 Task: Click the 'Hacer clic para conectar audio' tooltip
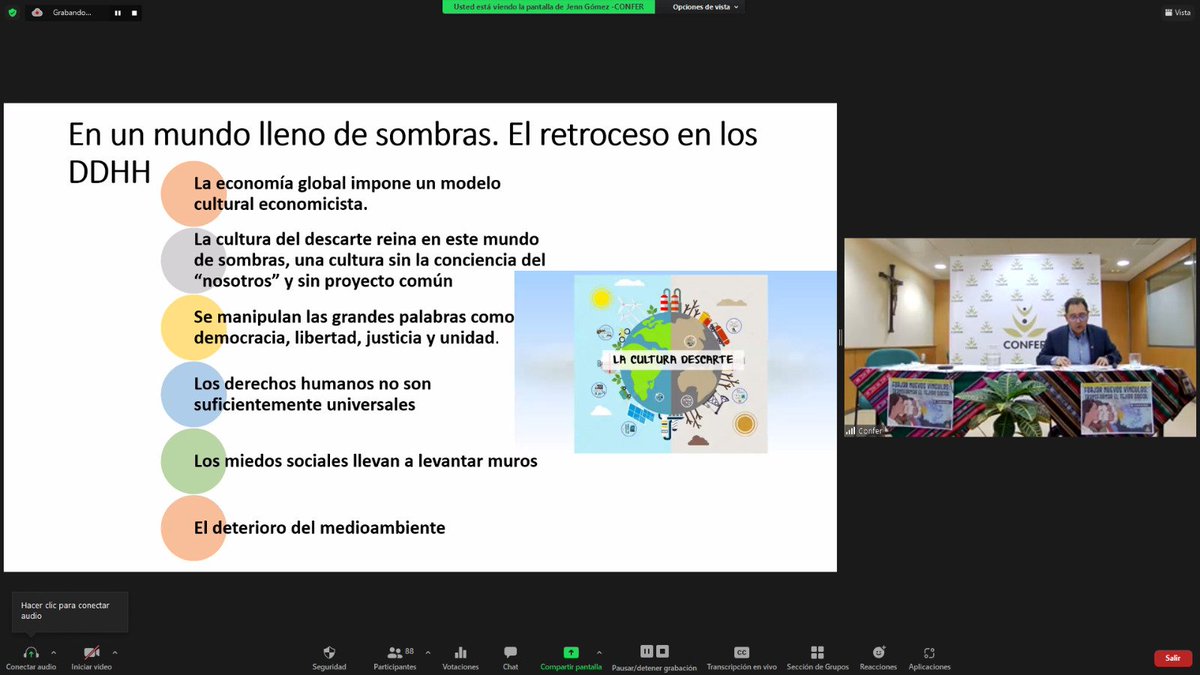click(70, 611)
